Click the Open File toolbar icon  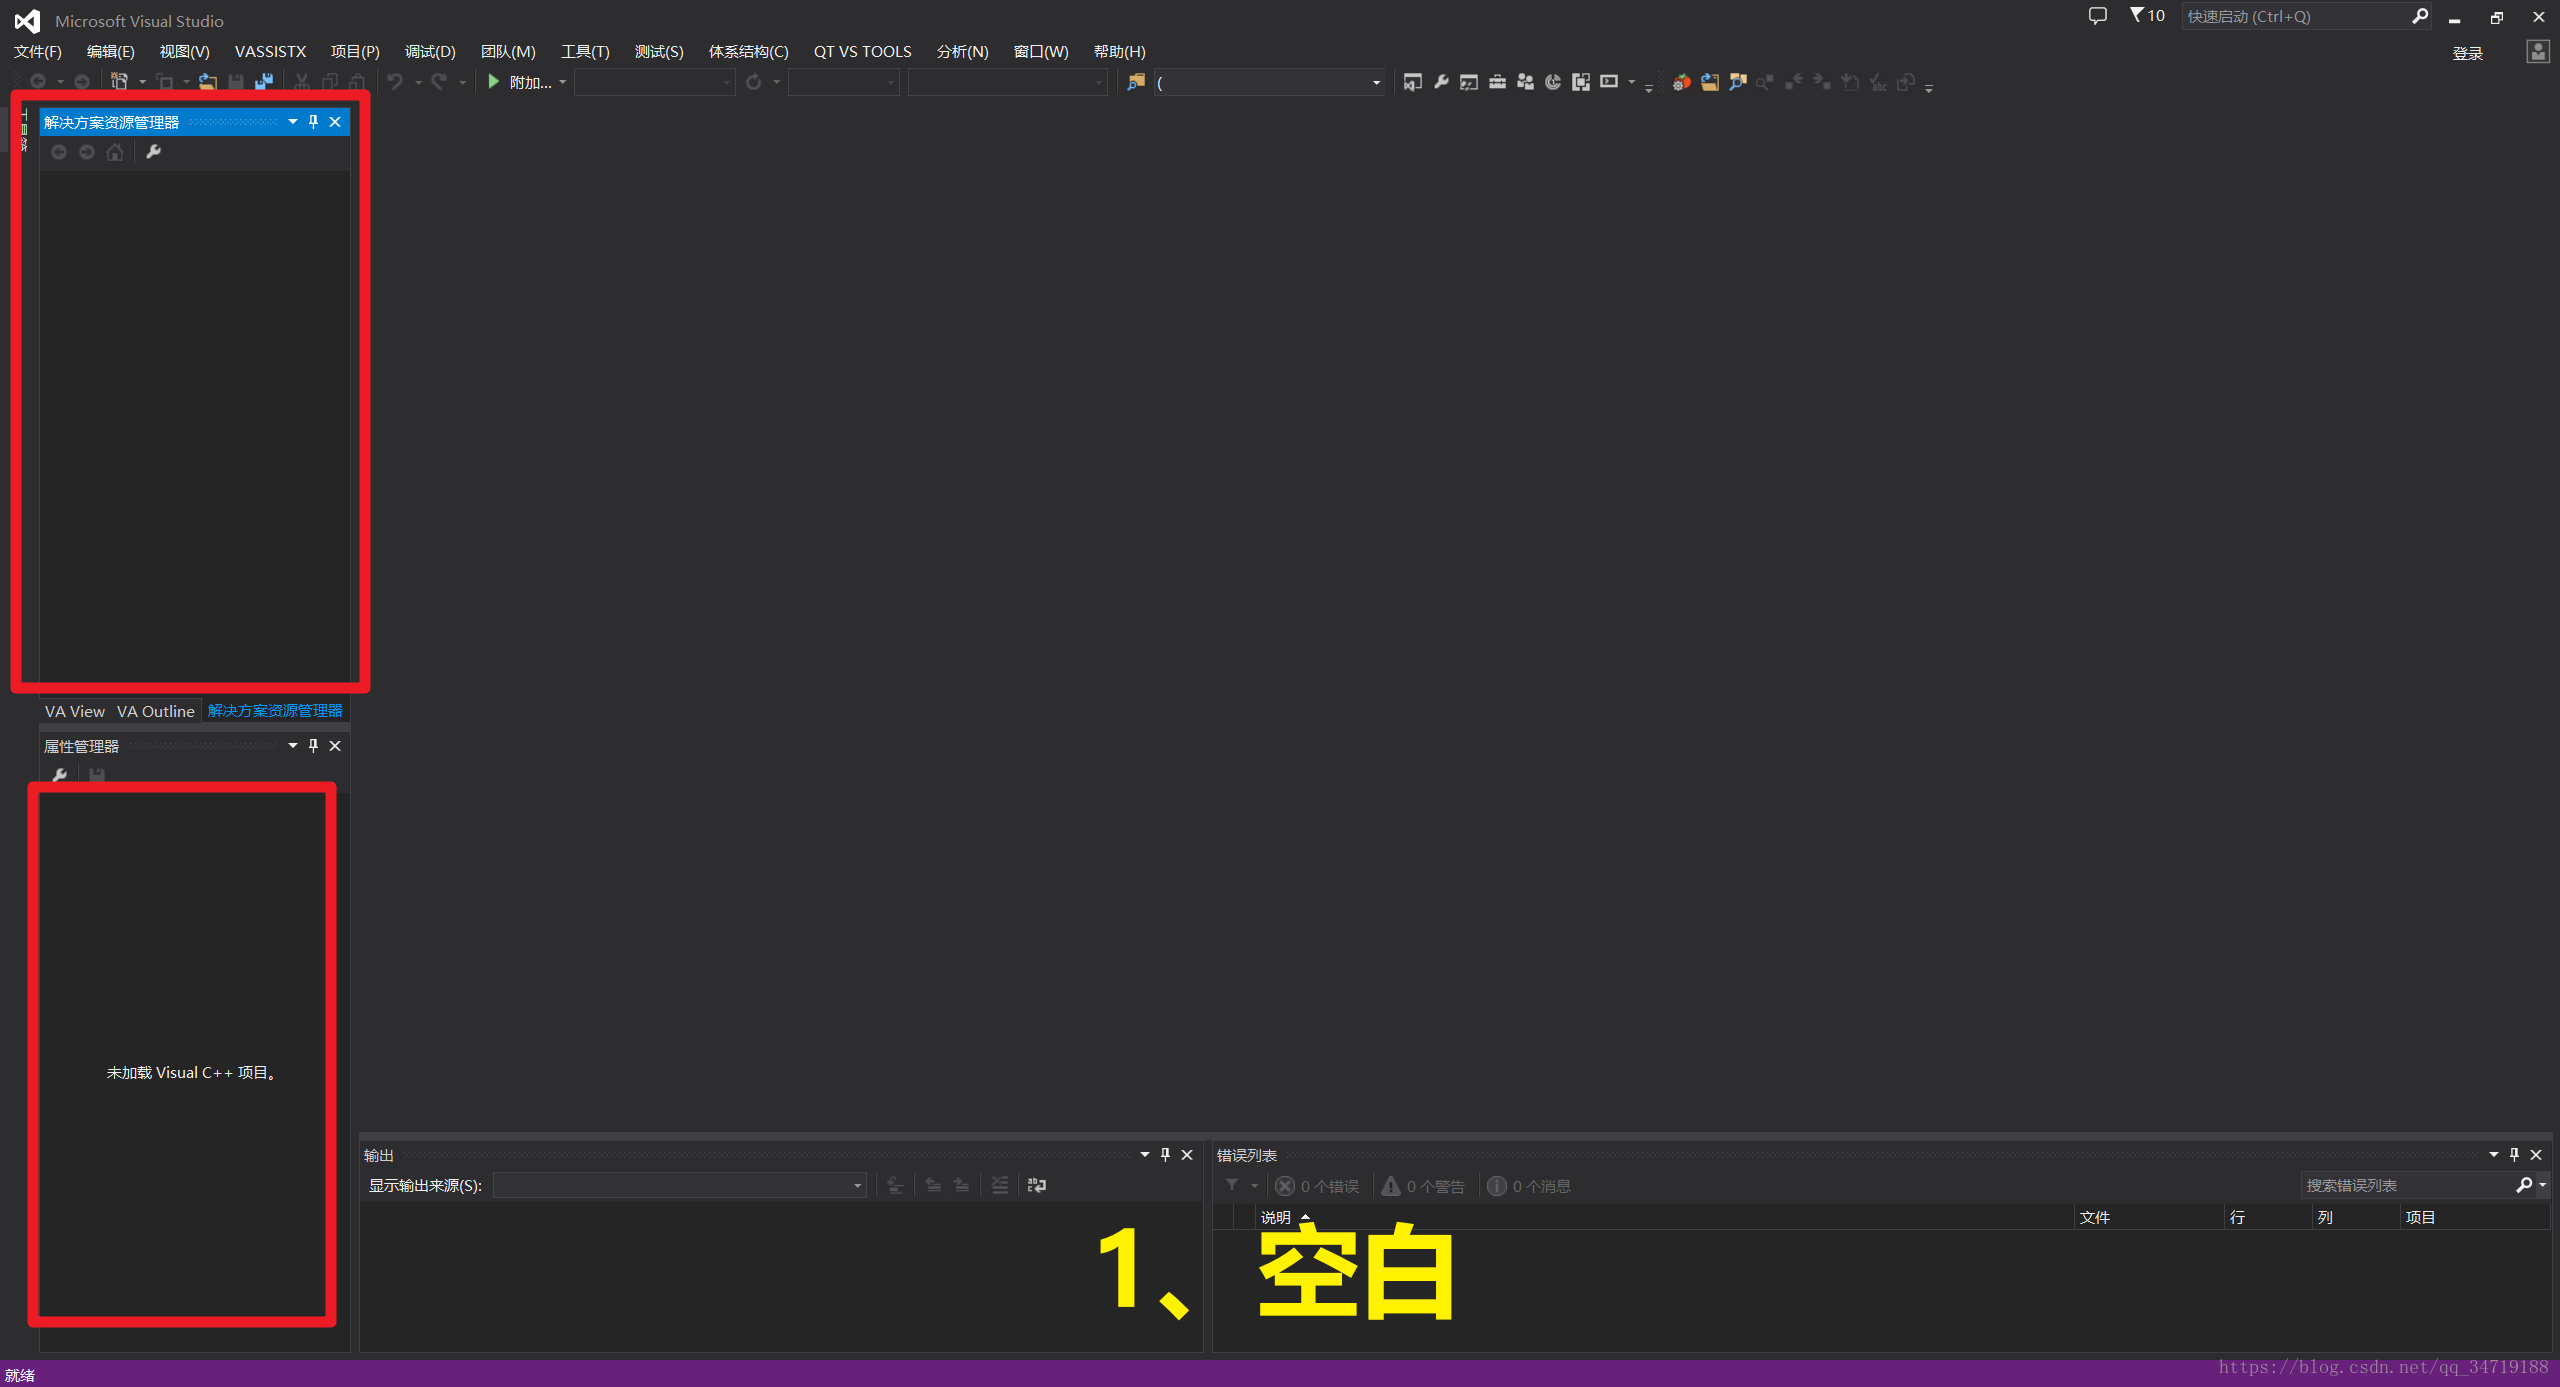[x=208, y=82]
